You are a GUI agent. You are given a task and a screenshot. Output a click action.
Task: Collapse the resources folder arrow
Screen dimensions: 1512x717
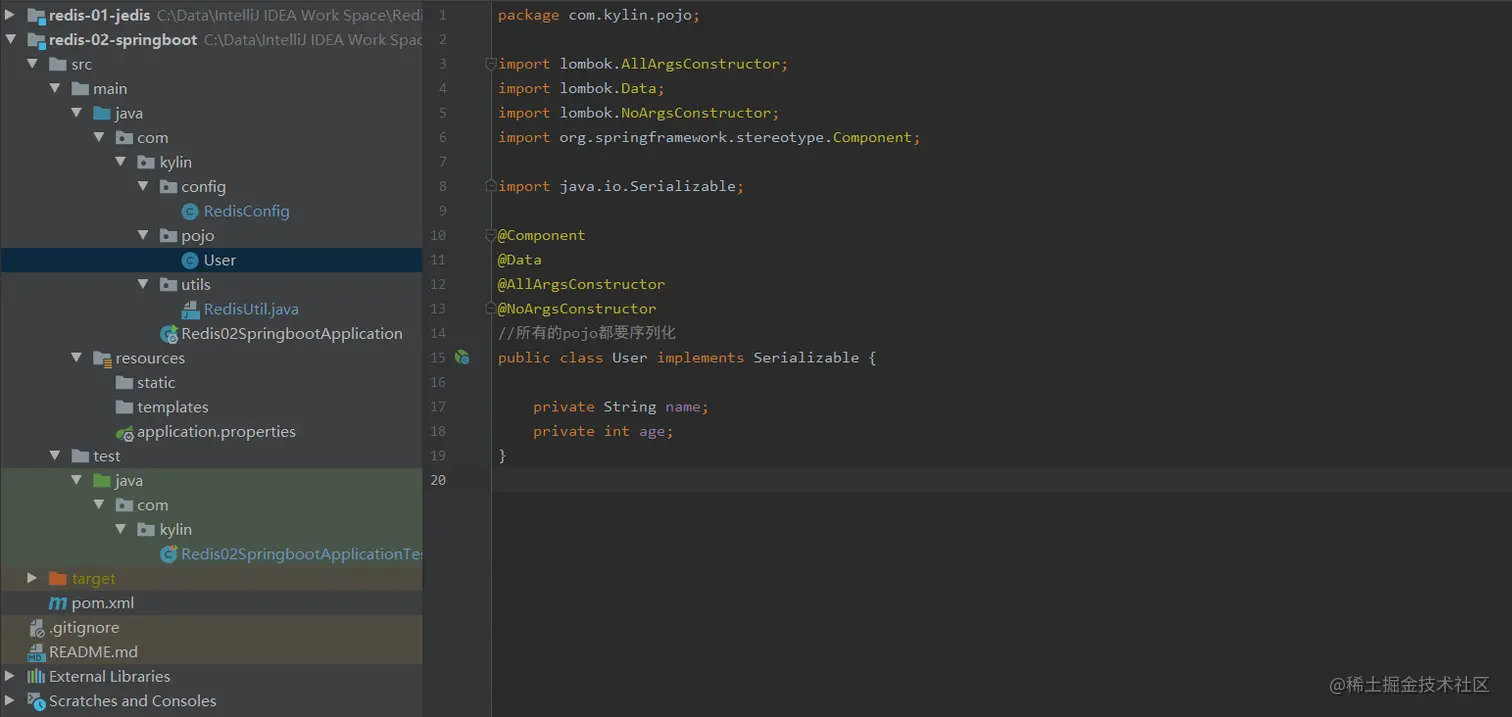76,357
